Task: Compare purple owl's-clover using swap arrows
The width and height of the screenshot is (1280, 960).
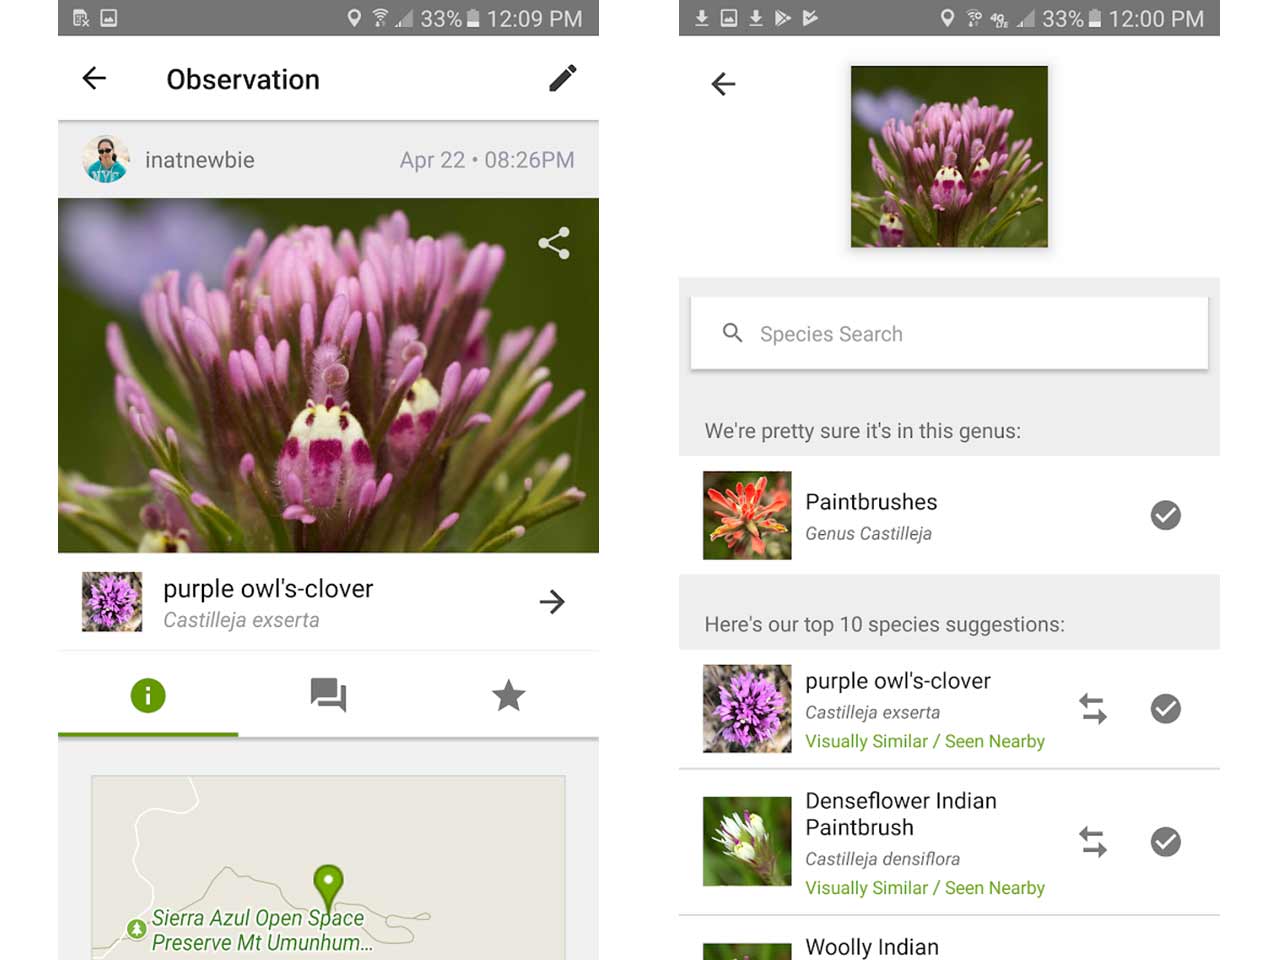Action: coord(1093,709)
